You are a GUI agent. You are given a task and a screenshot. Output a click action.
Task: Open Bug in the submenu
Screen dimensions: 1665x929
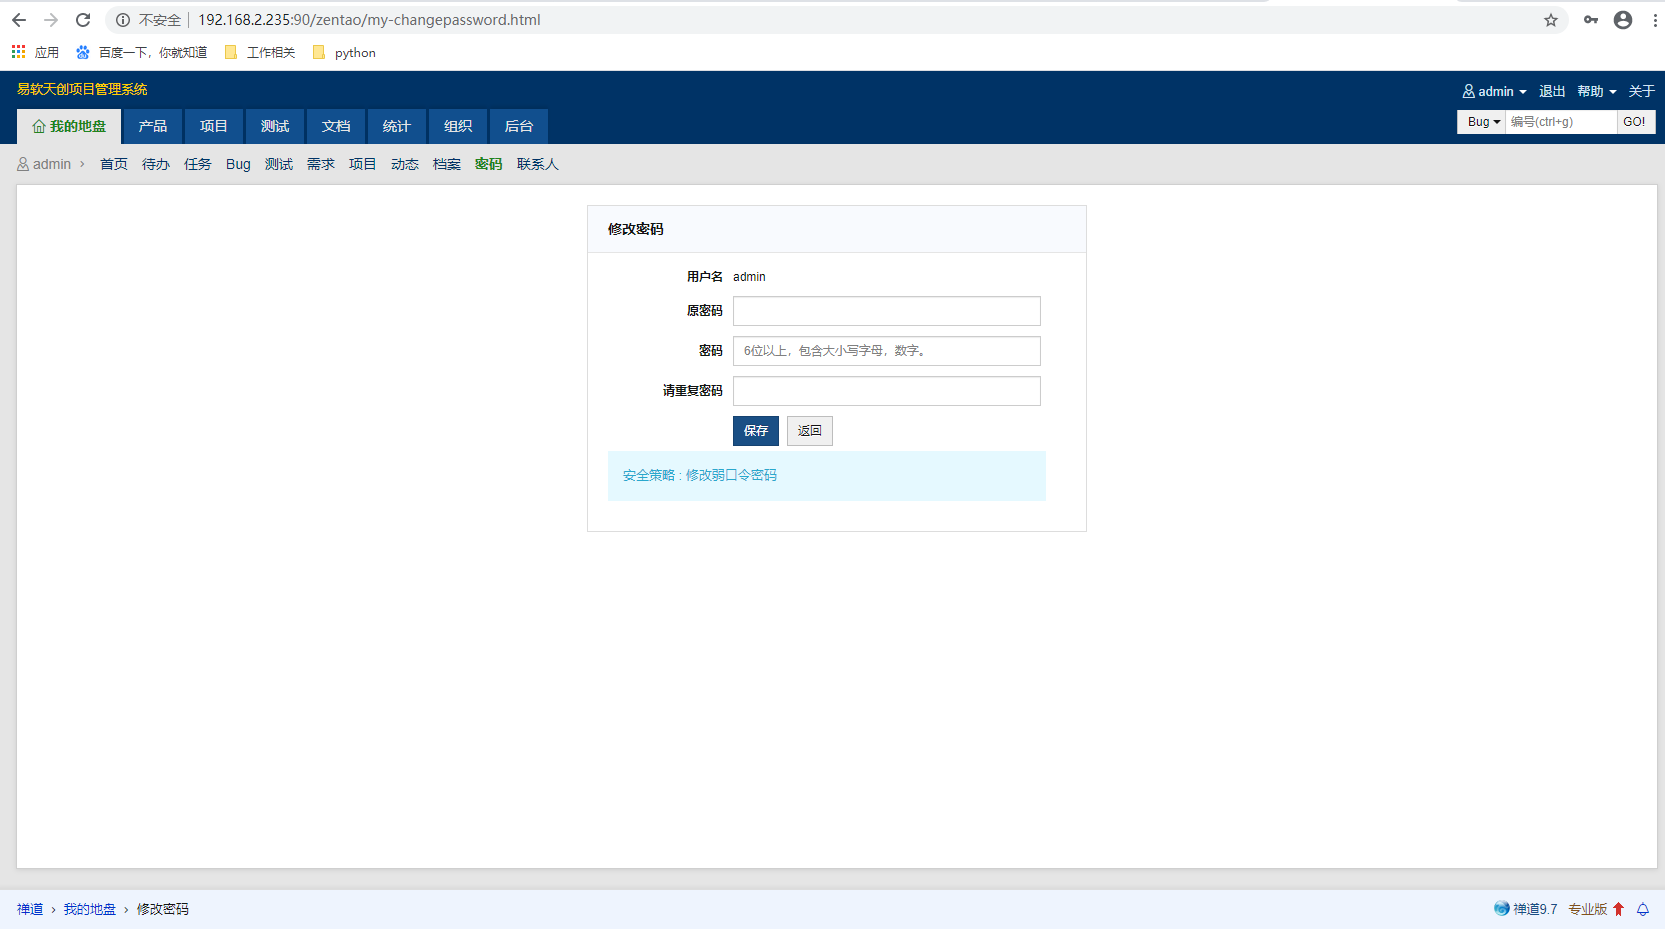click(238, 164)
